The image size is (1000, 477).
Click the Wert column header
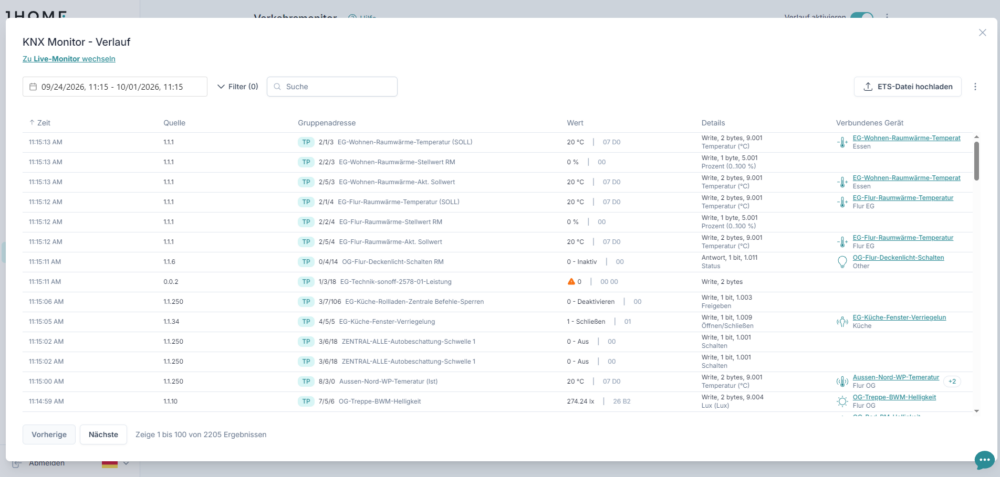pyautogui.click(x=575, y=122)
